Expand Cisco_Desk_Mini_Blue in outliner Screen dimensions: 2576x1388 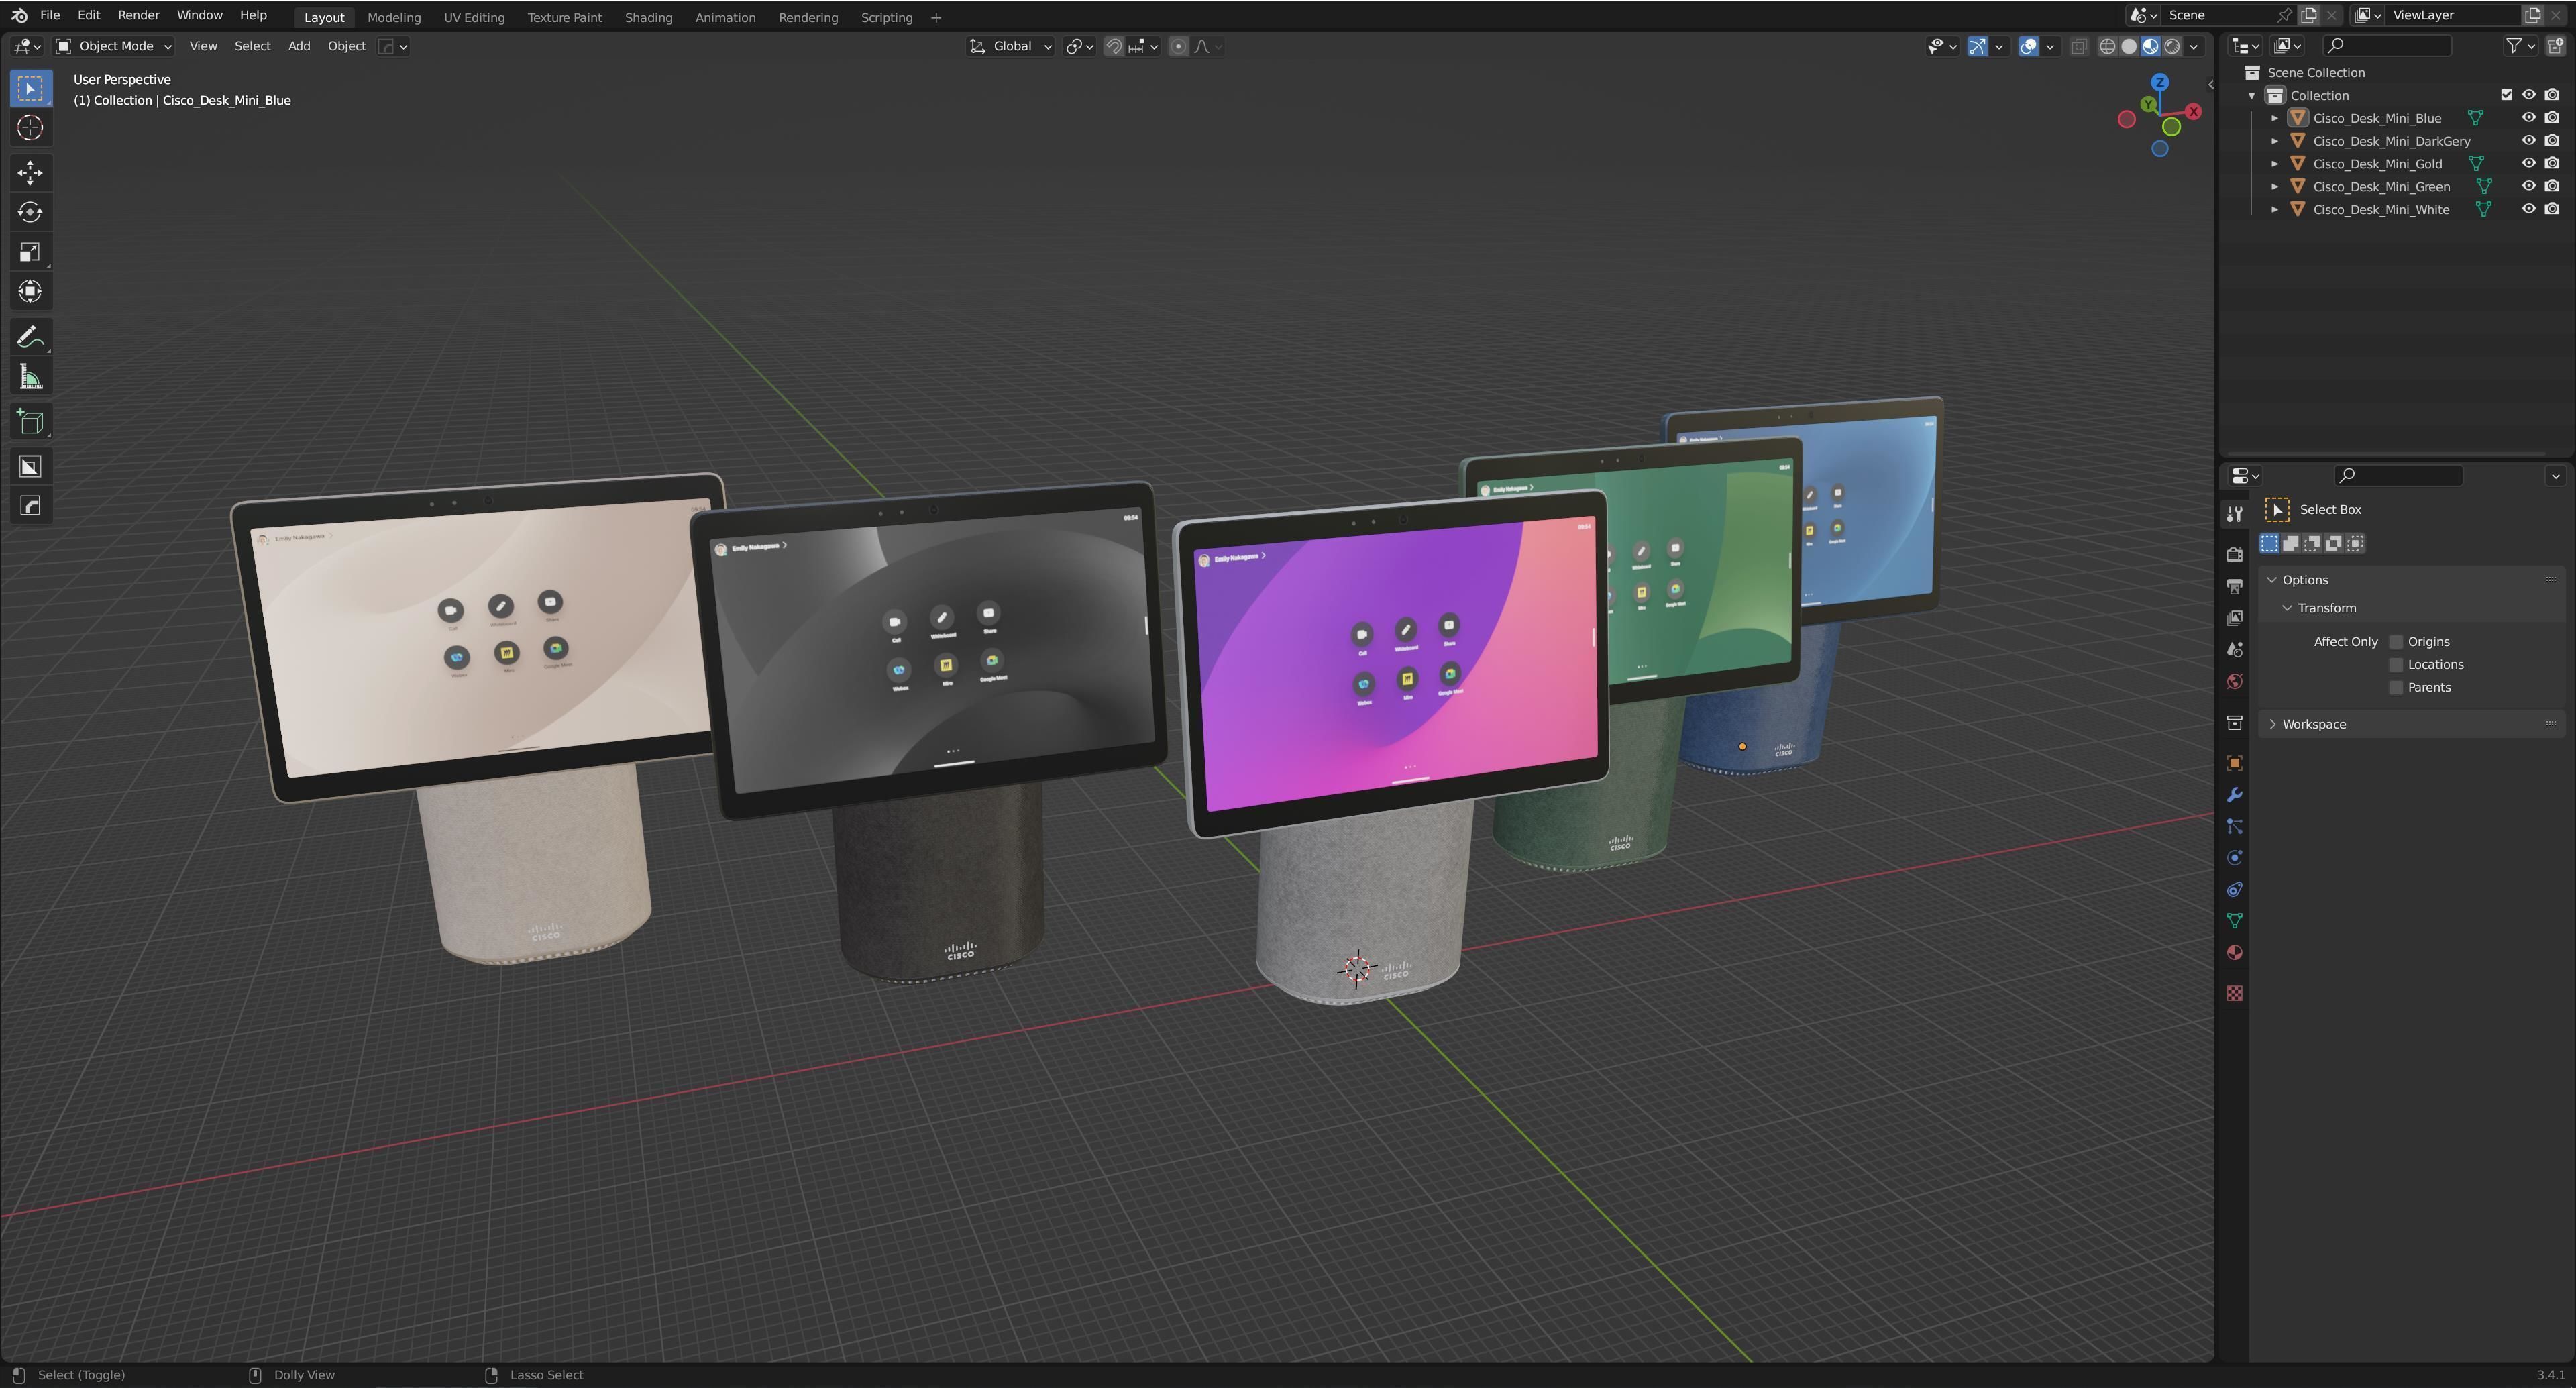(2274, 118)
